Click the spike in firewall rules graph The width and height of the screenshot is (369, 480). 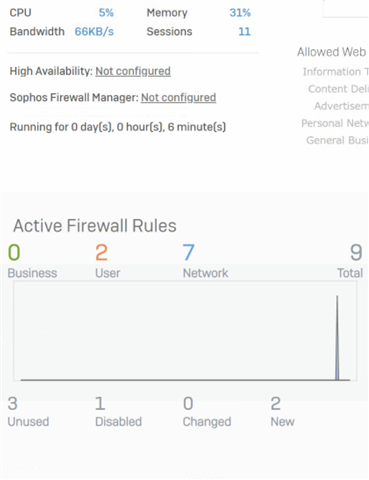pos(337,337)
